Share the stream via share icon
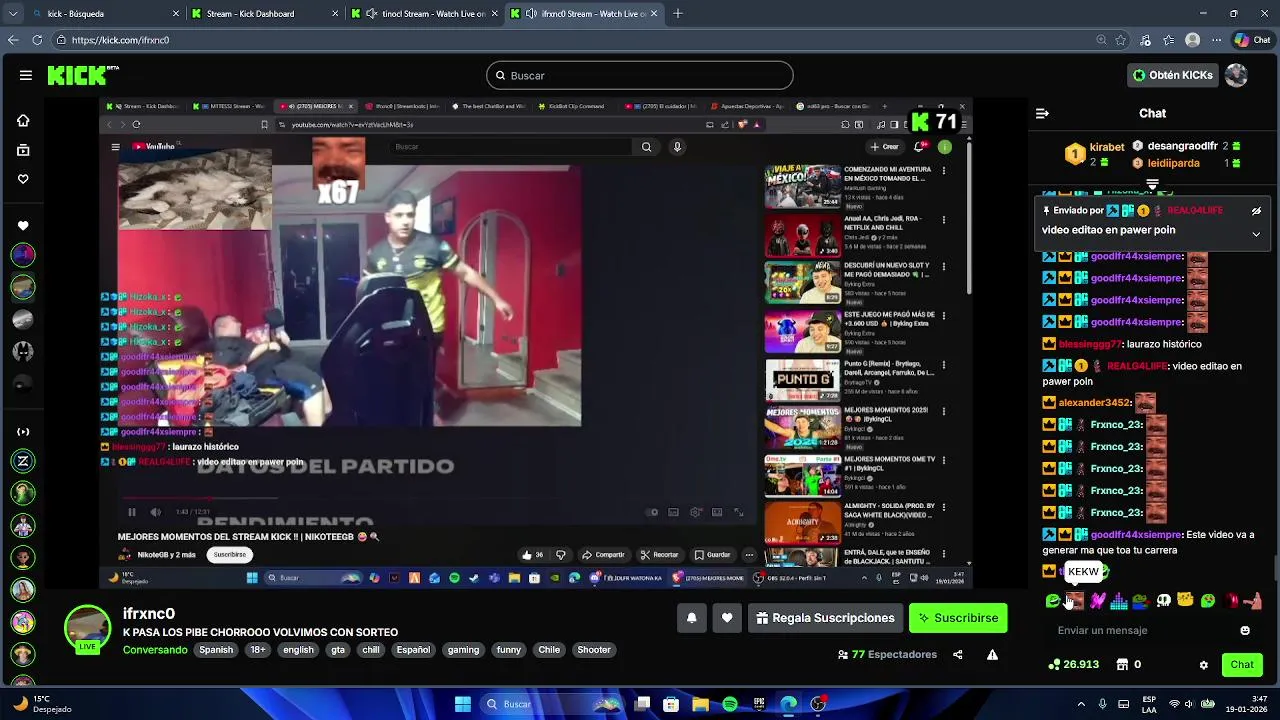Screen dimensions: 1280x720 click(958, 655)
